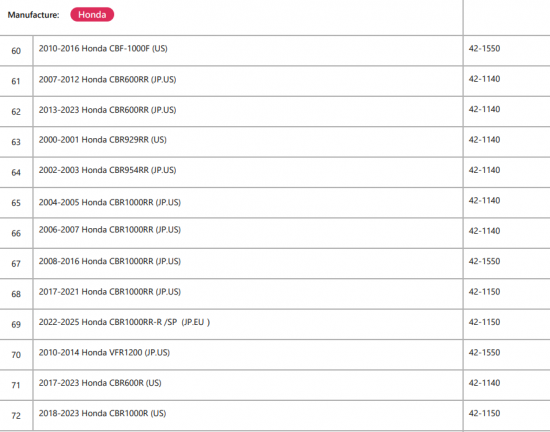Click the pink Honda manufacturer tag

[x=92, y=14]
